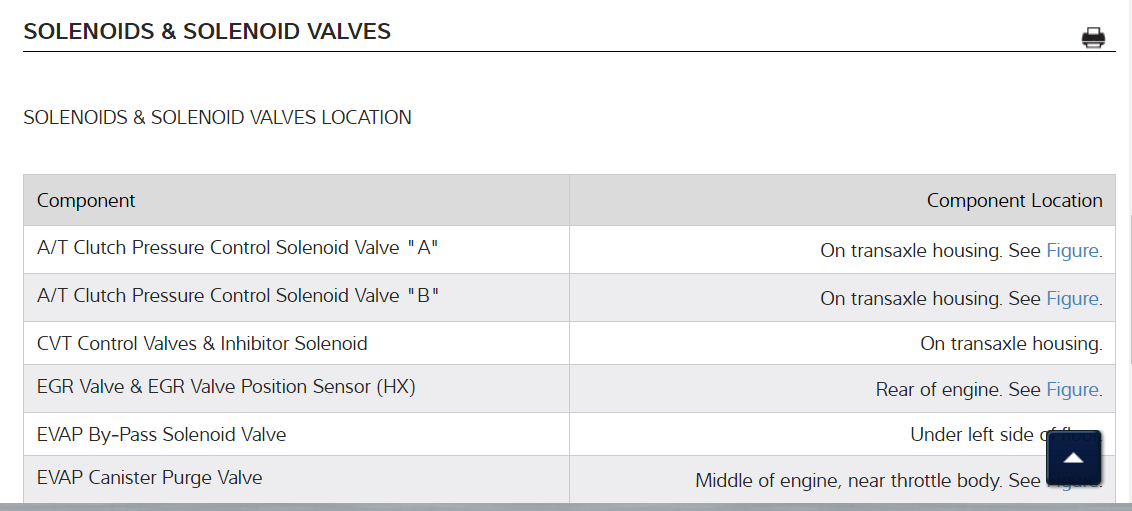This screenshot has width=1132, height=511.
Task: Click the Solenoids & Solenoid Valves Location subheading
Action: pos(217,117)
